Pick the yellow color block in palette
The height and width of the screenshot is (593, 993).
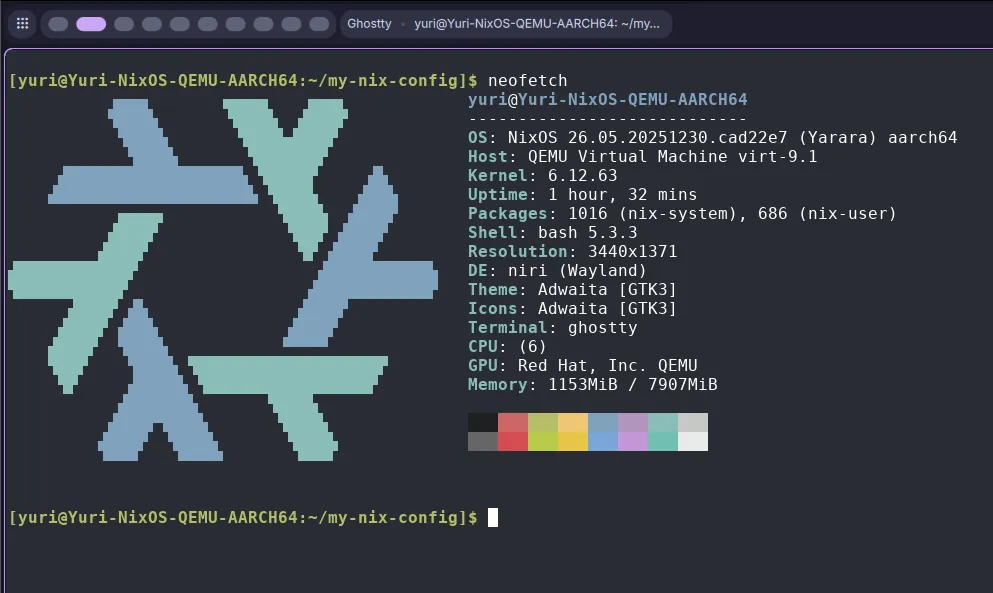click(x=573, y=441)
